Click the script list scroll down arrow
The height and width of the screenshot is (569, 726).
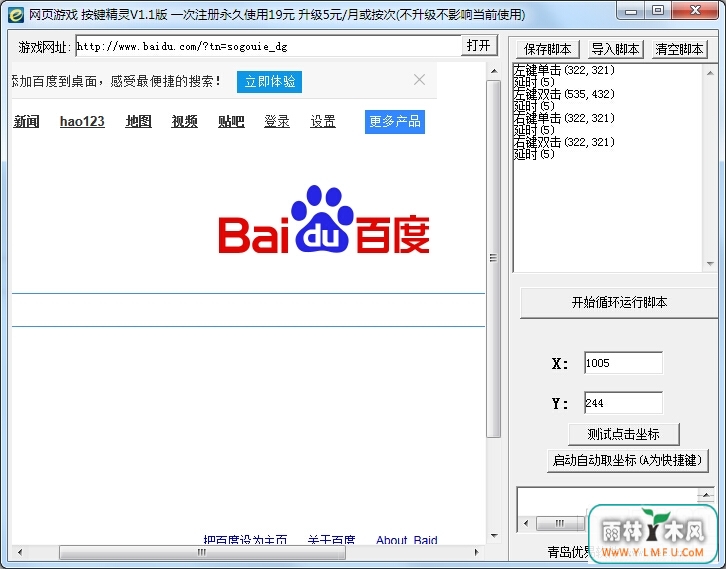pyautogui.click(x=710, y=264)
